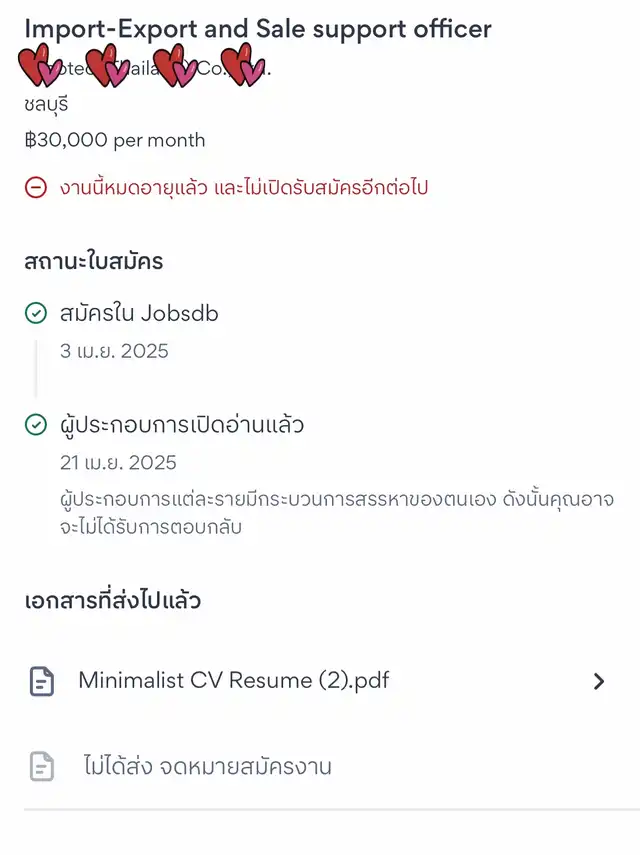The height and width of the screenshot is (855, 640).
Task: Click the last heart sticker near Co.
Action: click(243, 66)
